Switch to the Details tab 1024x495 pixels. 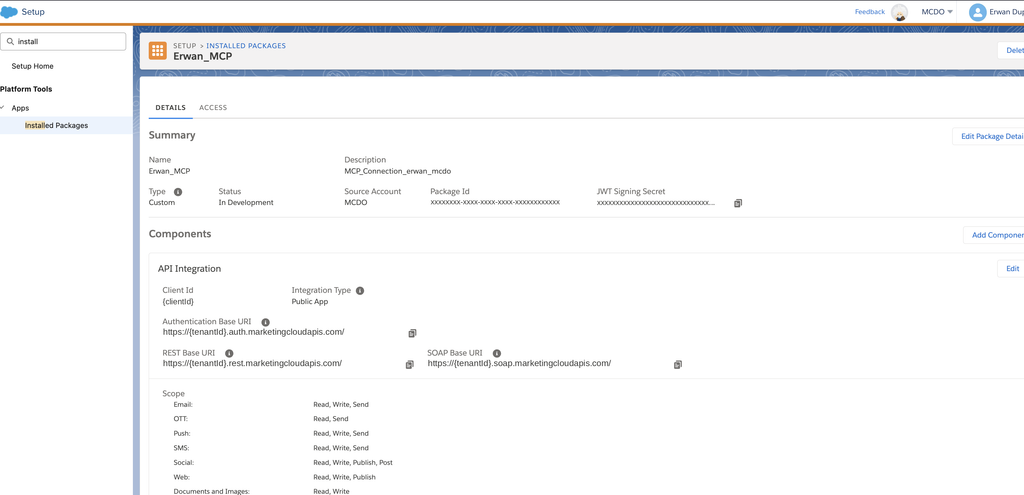point(170,107)
